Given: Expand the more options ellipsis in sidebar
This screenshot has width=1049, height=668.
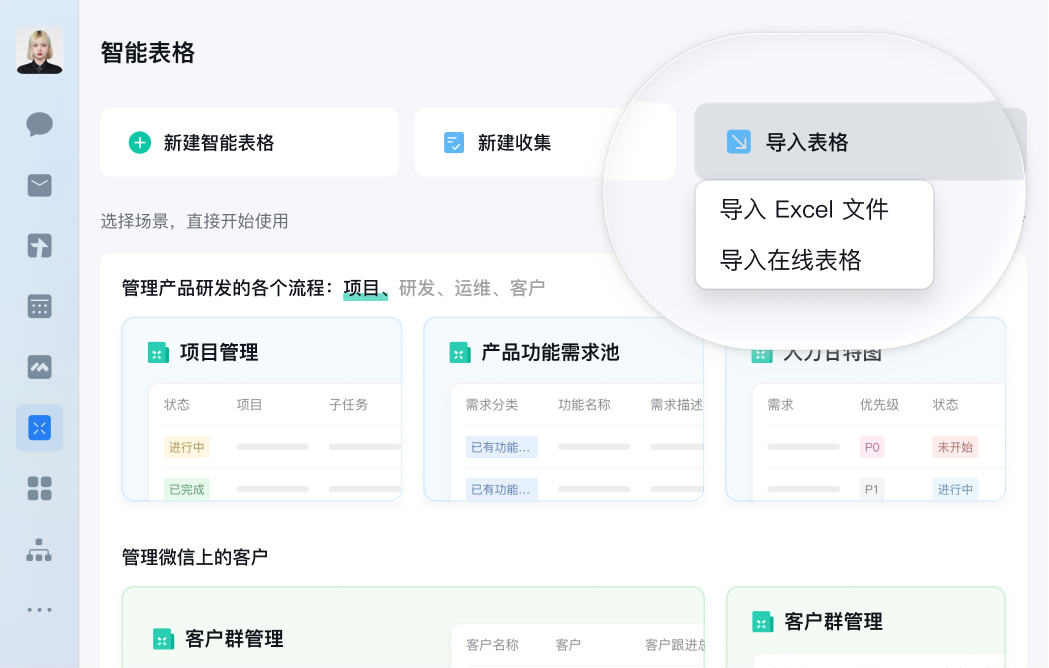Looking at the screenshot, I should point(39,609).
